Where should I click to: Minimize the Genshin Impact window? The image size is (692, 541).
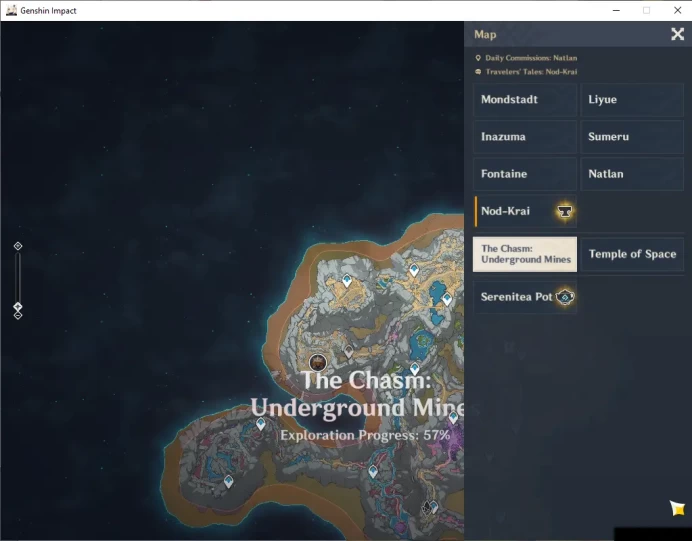[616, 10]
